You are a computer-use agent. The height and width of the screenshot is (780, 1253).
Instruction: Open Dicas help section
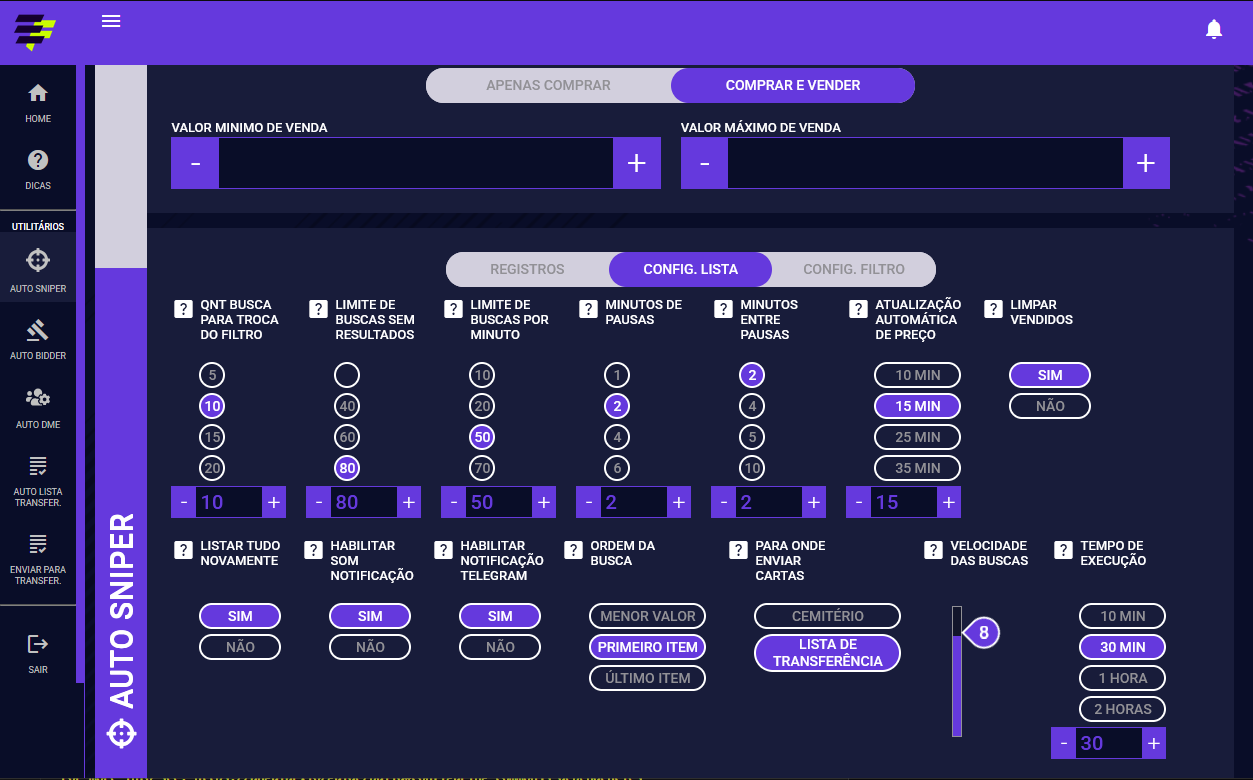click(38, 169)
